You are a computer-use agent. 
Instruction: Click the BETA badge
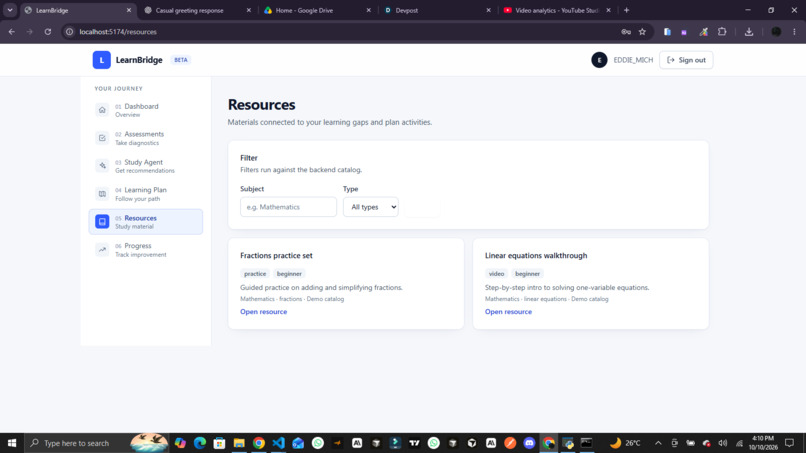pyautogui.click(x=180, y=60)
